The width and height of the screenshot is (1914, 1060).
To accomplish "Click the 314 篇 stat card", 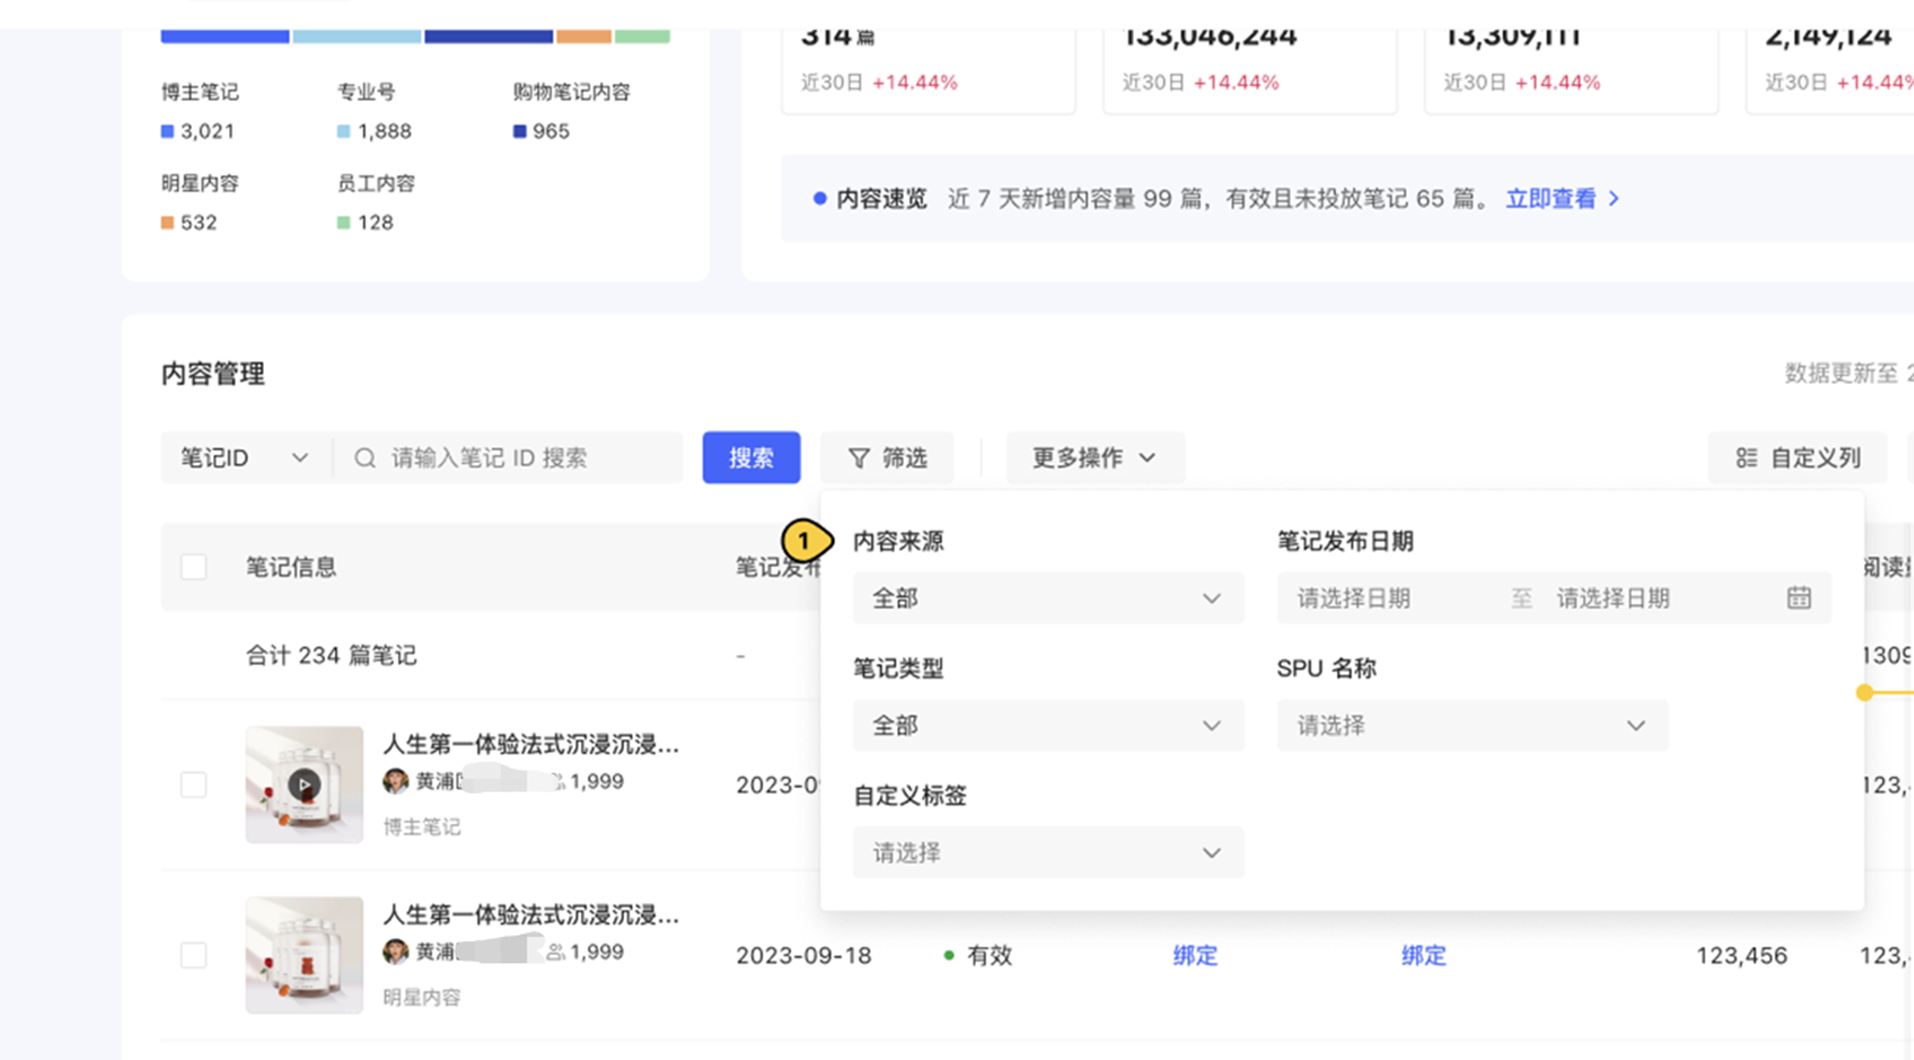I will (928, 70).
